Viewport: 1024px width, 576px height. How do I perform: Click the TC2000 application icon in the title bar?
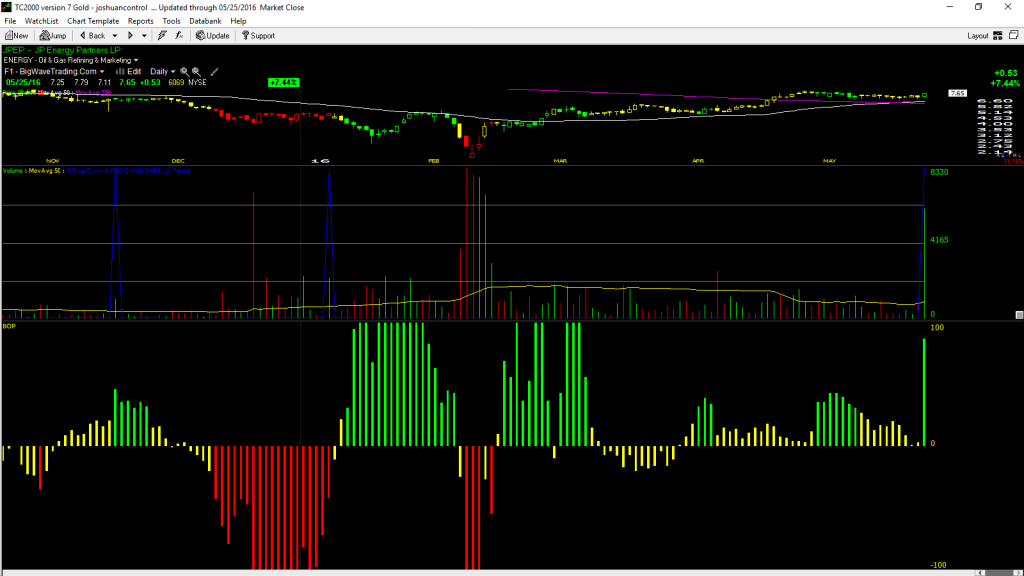click(7, 7)
